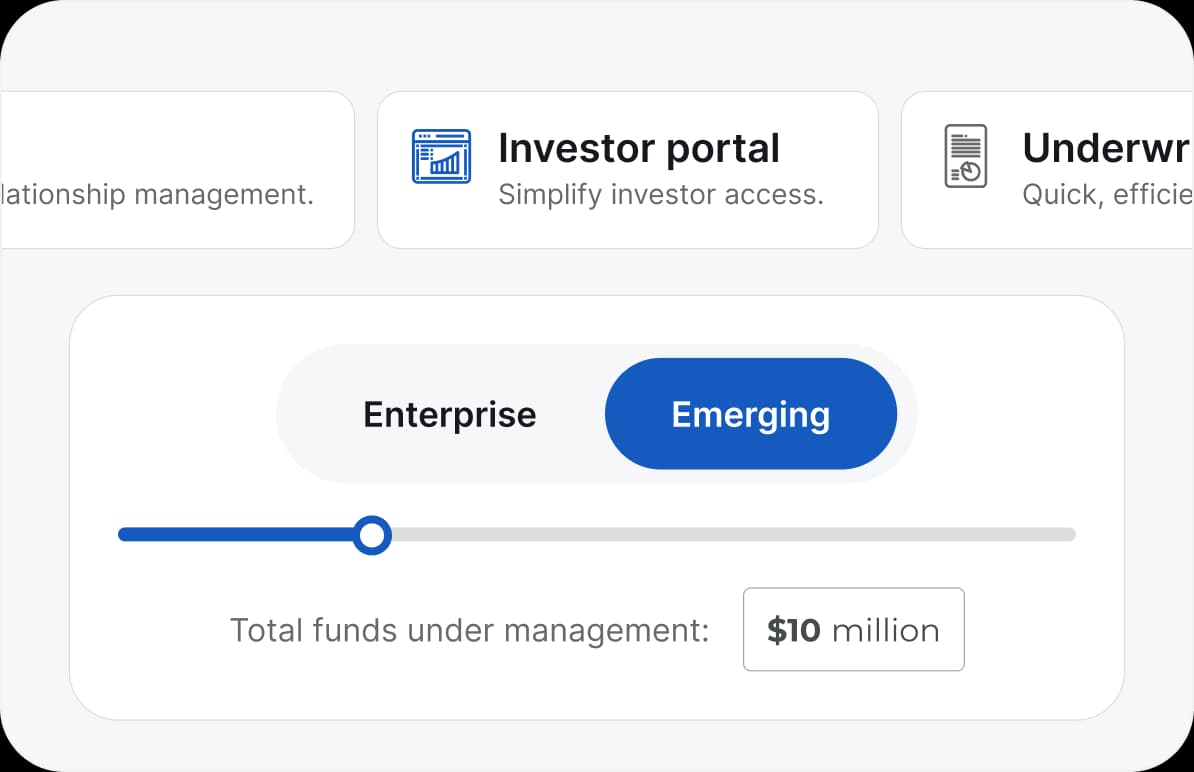Click the "Total funds under management:" label
This screenshot has width=1194, height=772.
[x=469, y=631]
